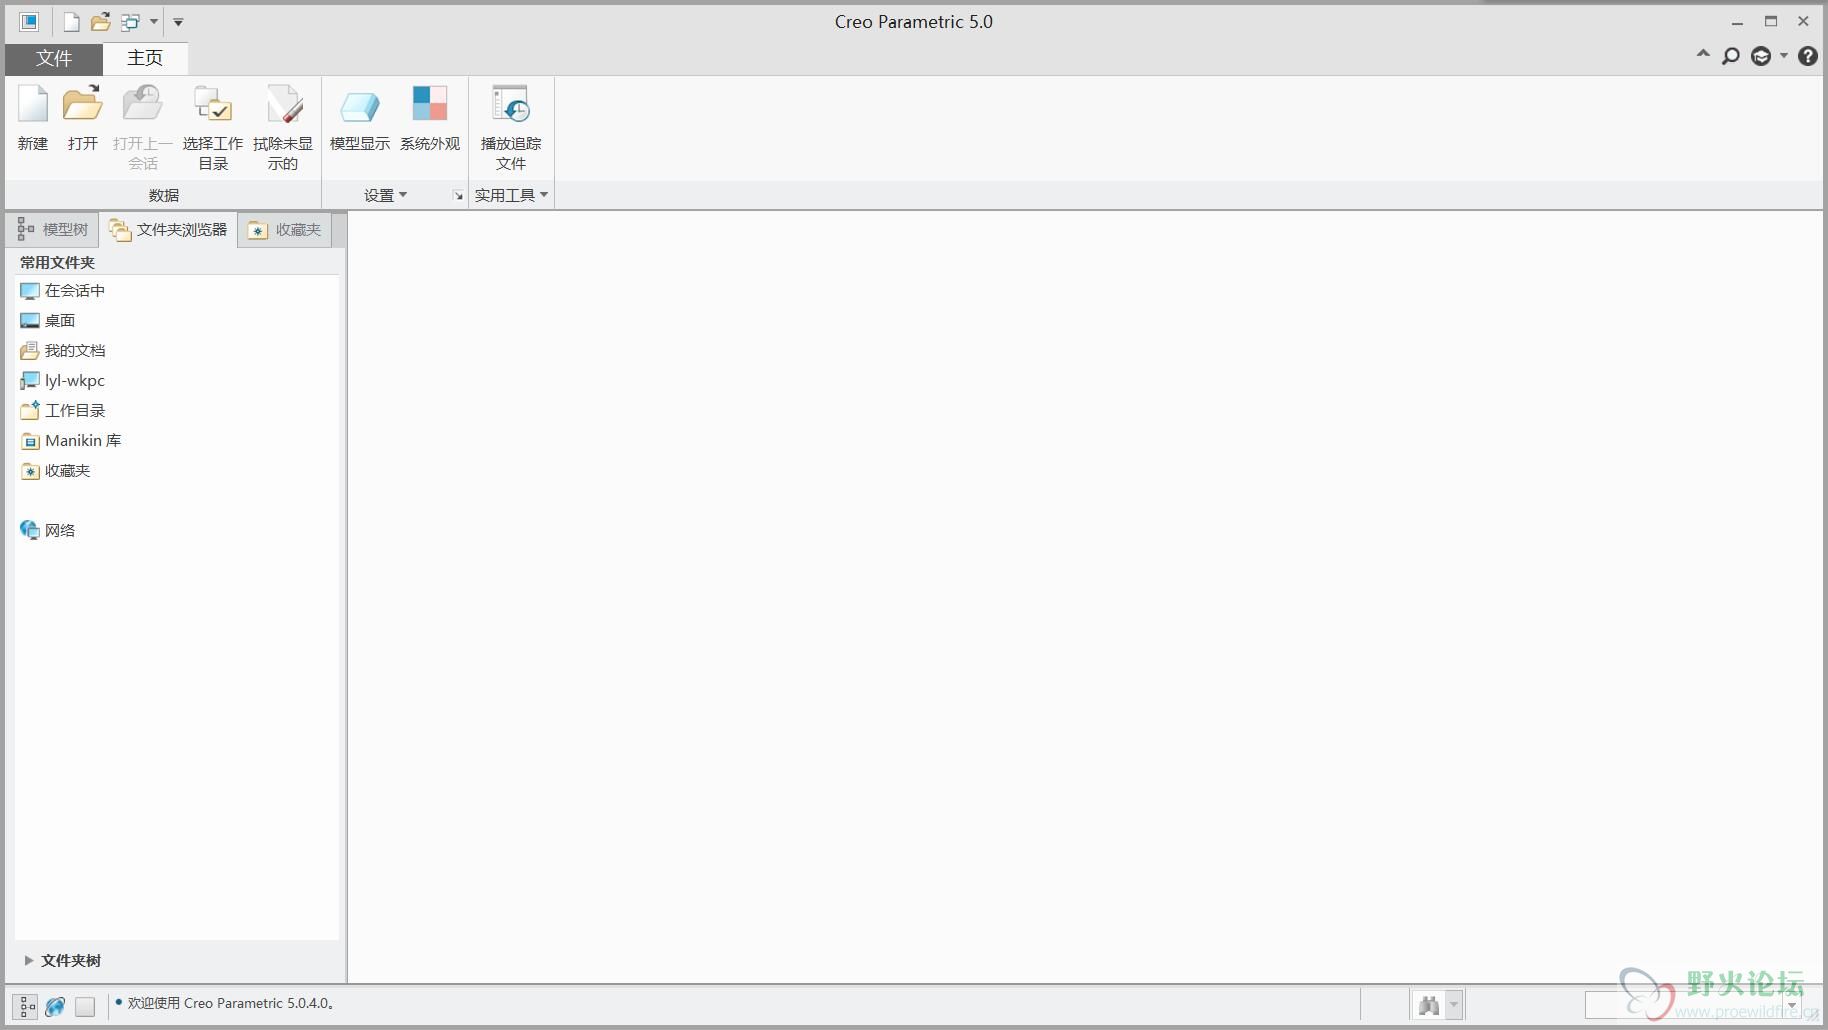
Task: Open the help question mark icon
Action: coord(1807,57)
